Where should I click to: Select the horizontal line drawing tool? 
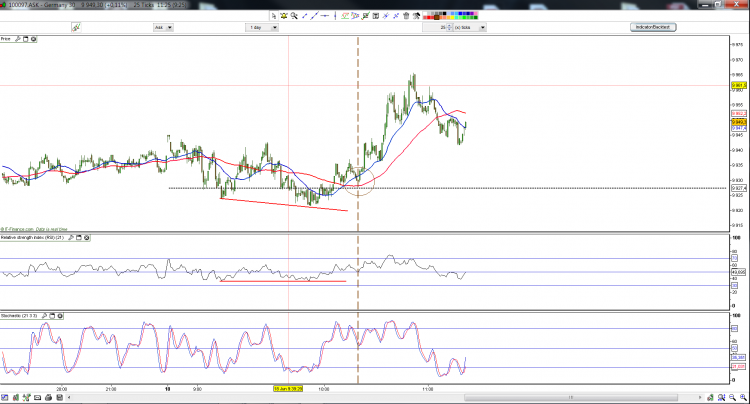tap(325, 16)
